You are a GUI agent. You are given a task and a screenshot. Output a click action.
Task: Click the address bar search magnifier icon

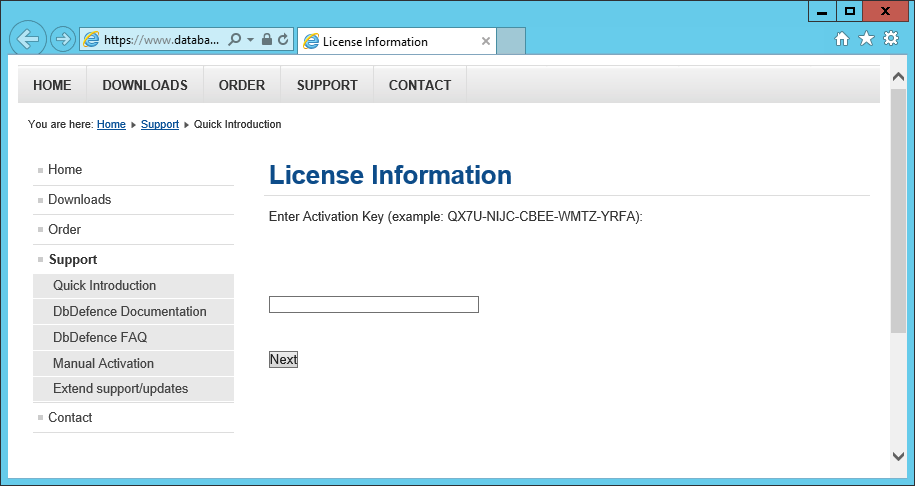click(x=234, y=40)
